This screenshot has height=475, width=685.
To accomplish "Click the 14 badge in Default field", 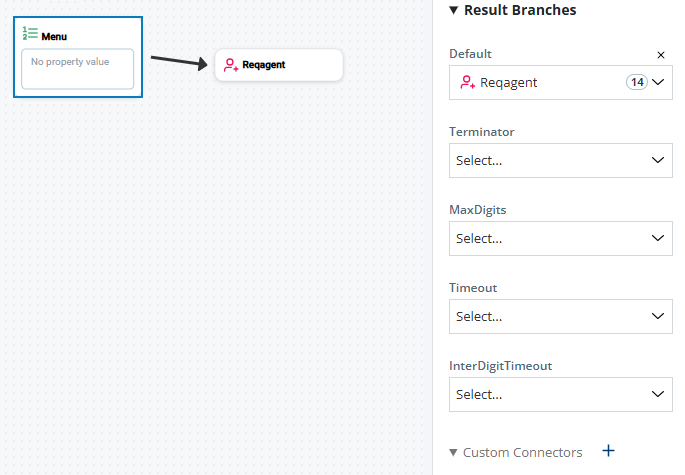I will [x=637, y=82].
